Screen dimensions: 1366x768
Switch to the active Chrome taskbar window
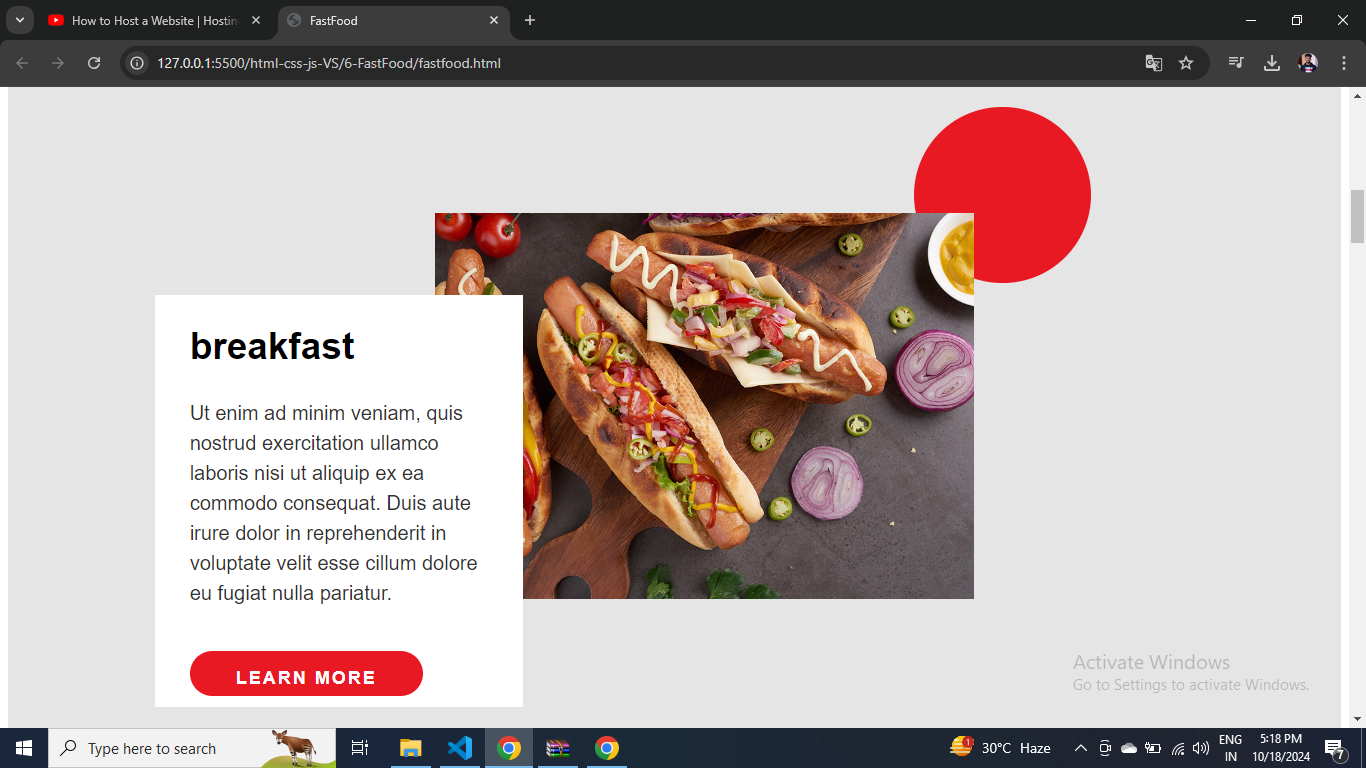[x=509, y=748]
